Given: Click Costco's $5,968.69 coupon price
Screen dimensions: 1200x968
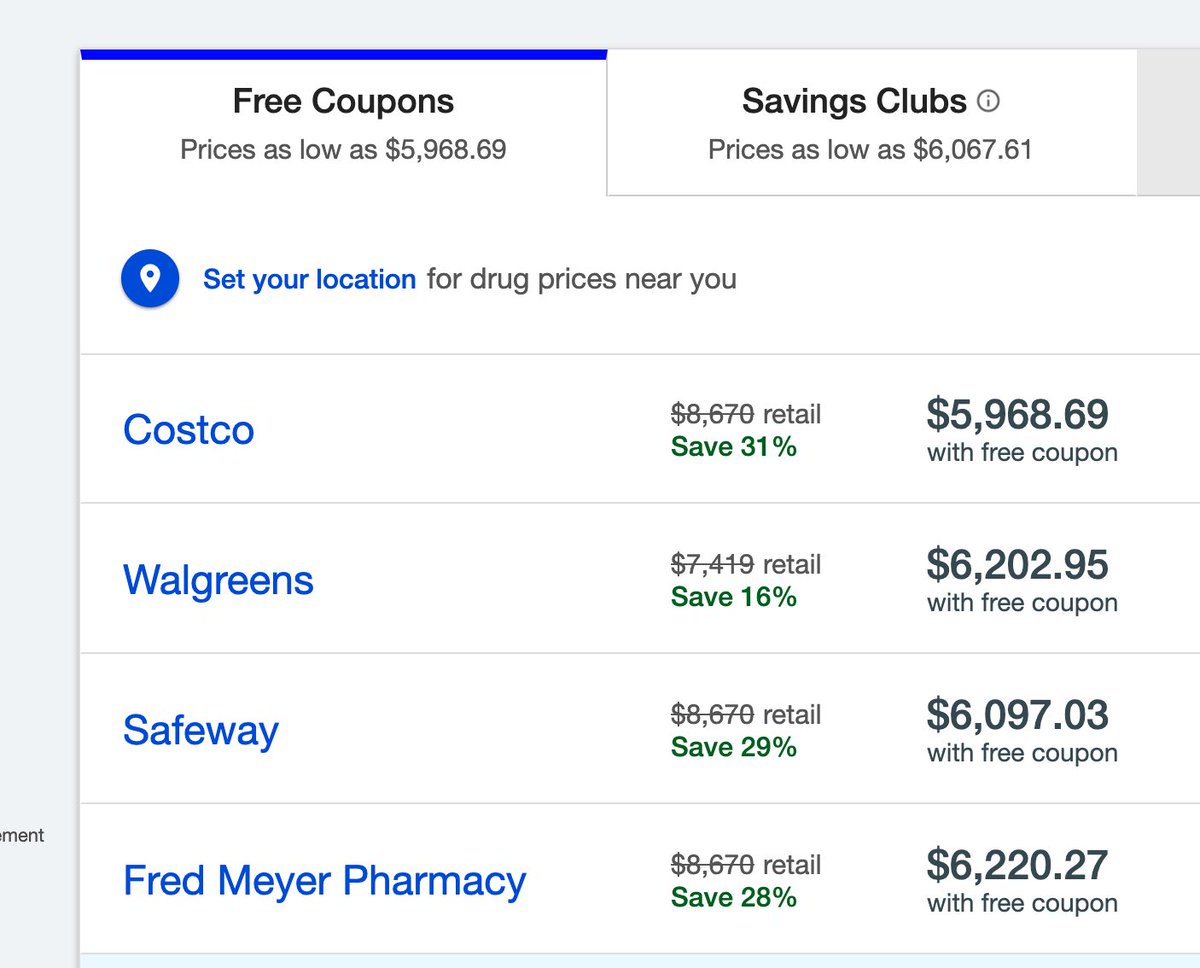Looking at the screenshot, I should pos(1017,415).
